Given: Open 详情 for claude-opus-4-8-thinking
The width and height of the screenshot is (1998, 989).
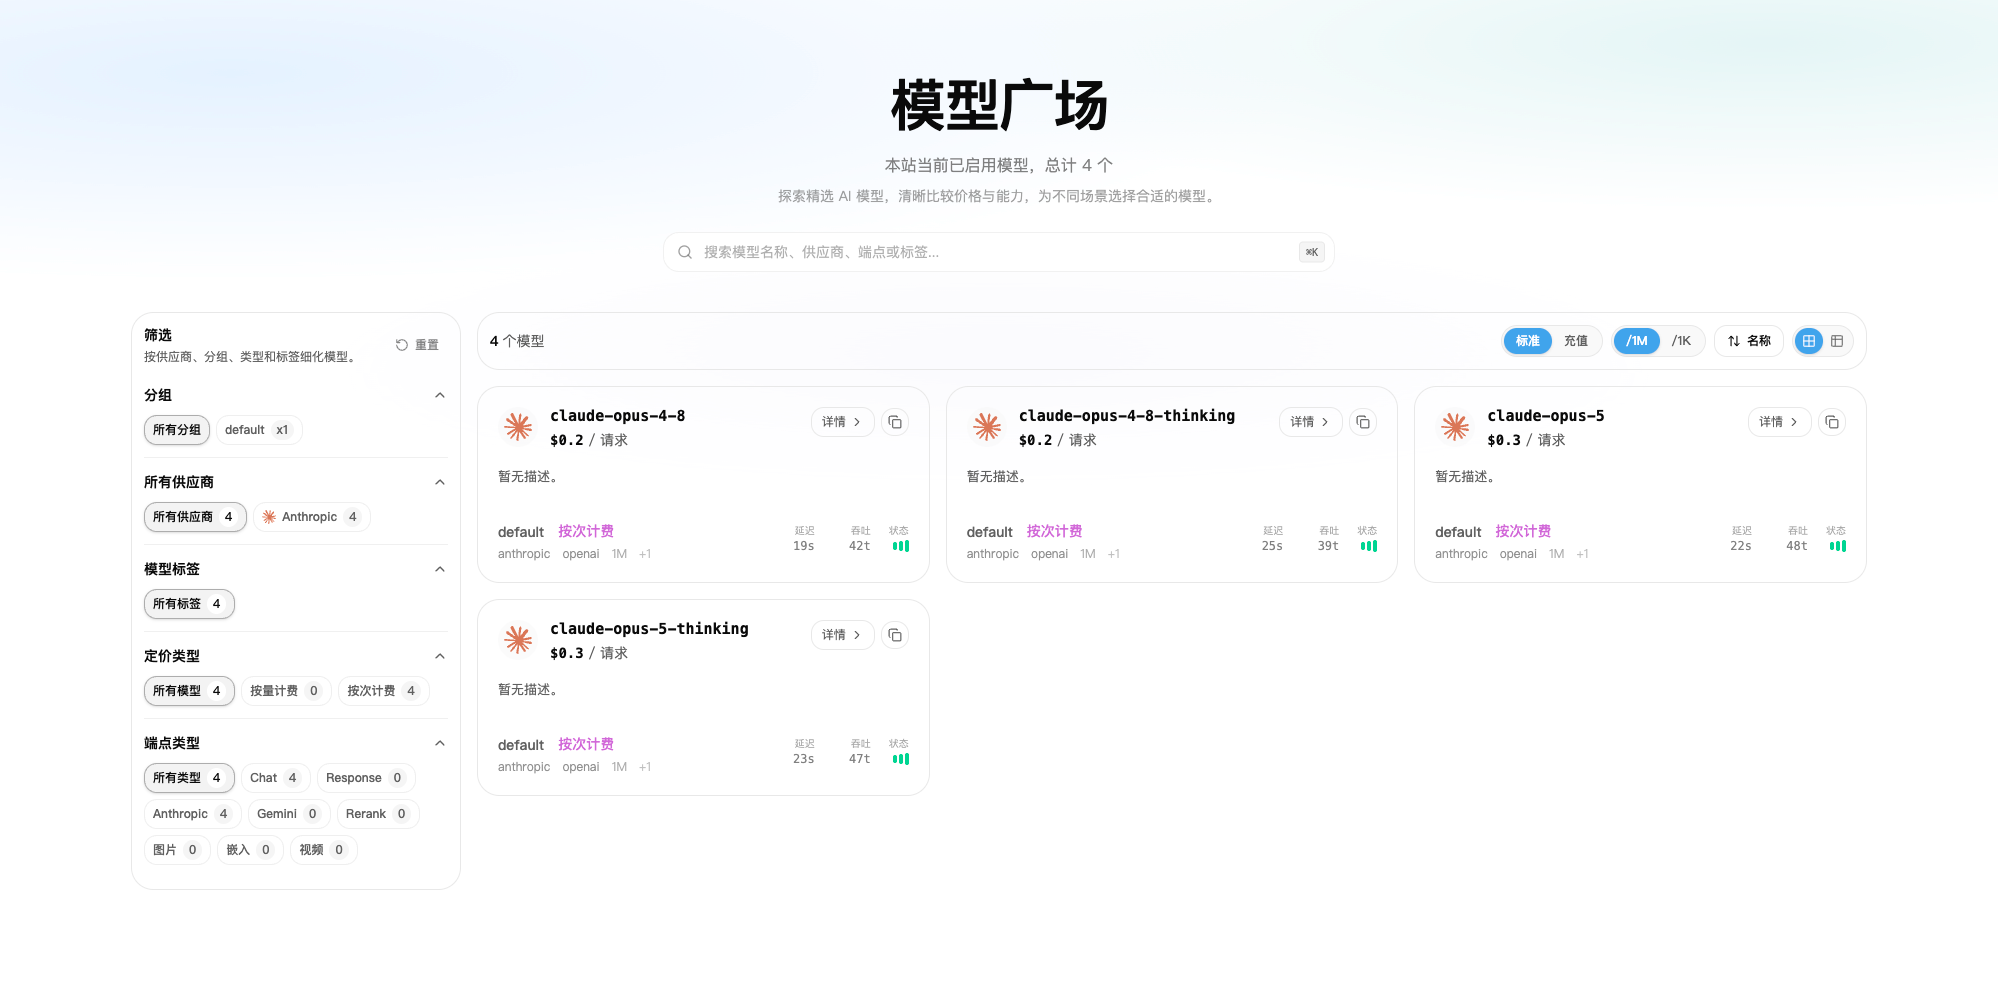Looking at the screenshot, I should tap(1310, 422).
